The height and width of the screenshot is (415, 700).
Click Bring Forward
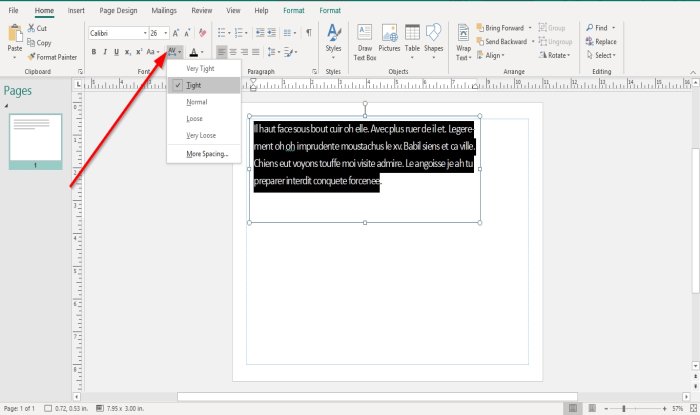[500, 28]
